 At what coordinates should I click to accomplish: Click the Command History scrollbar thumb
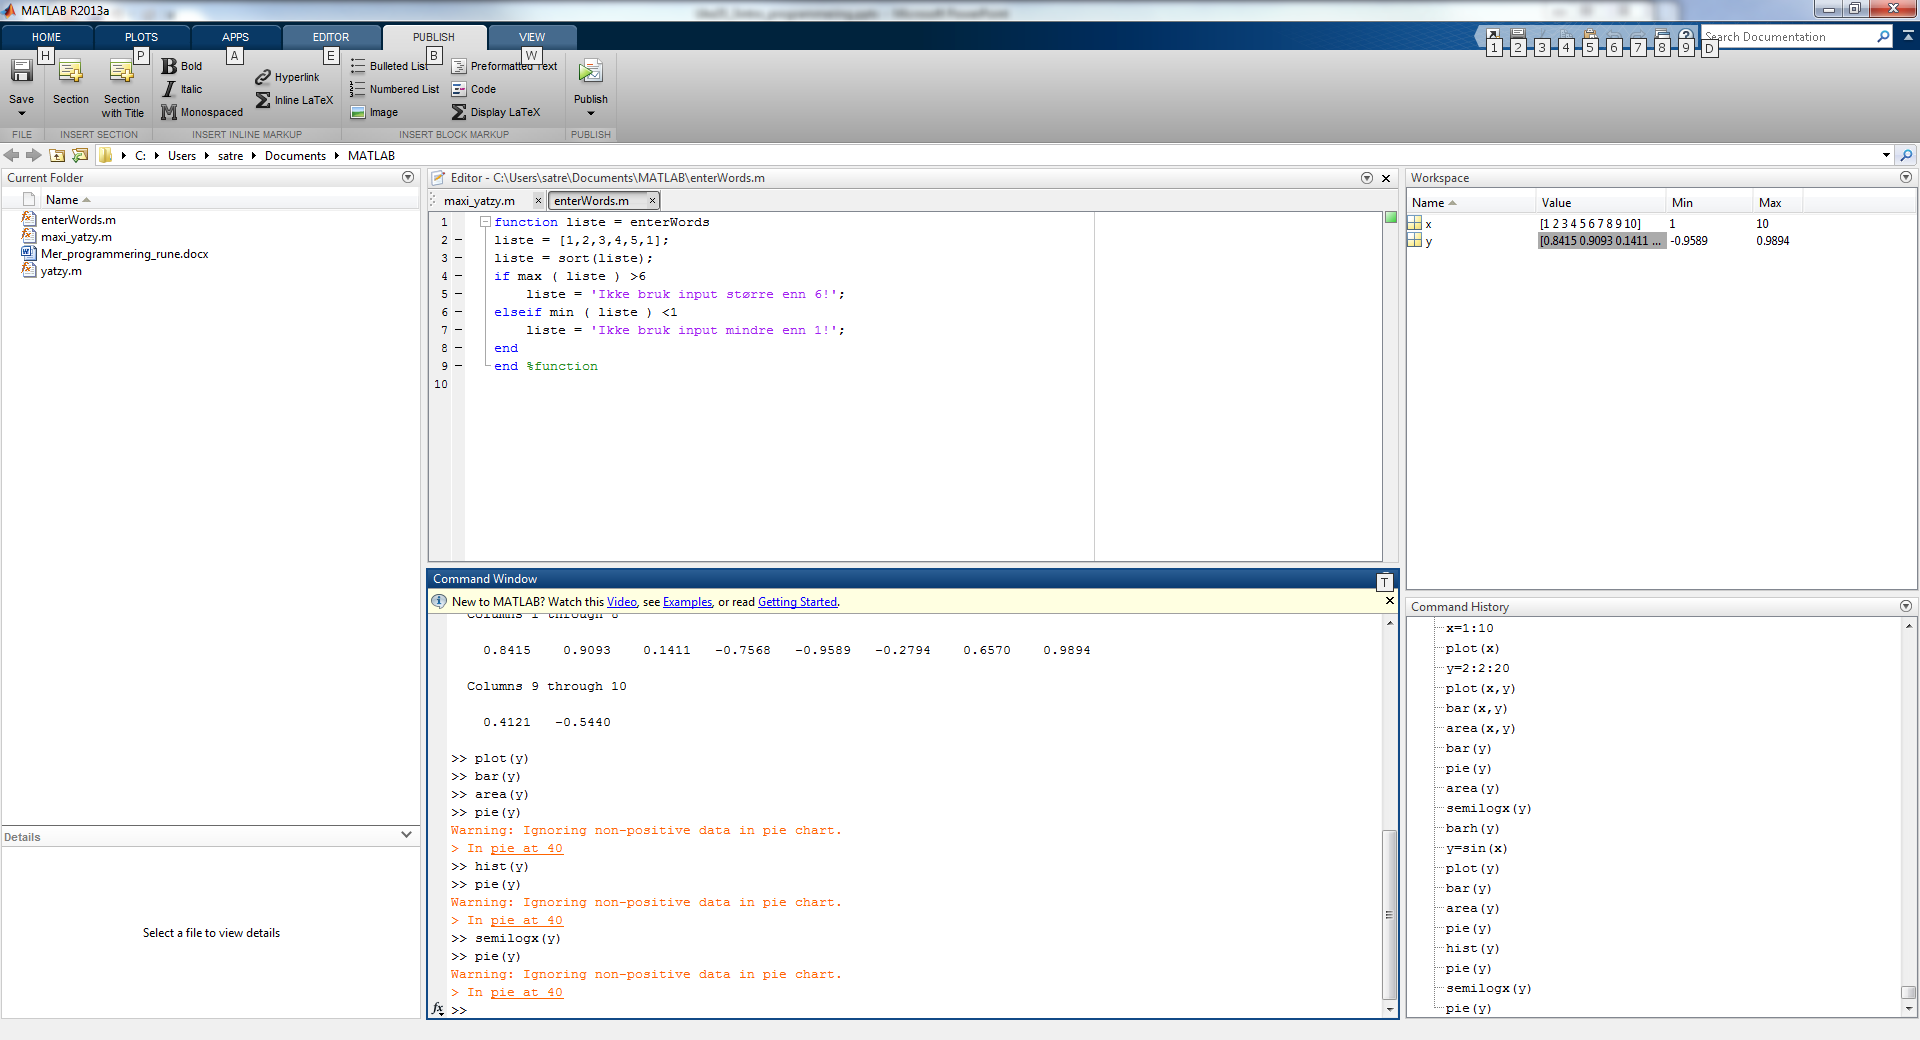point(1908,993)
